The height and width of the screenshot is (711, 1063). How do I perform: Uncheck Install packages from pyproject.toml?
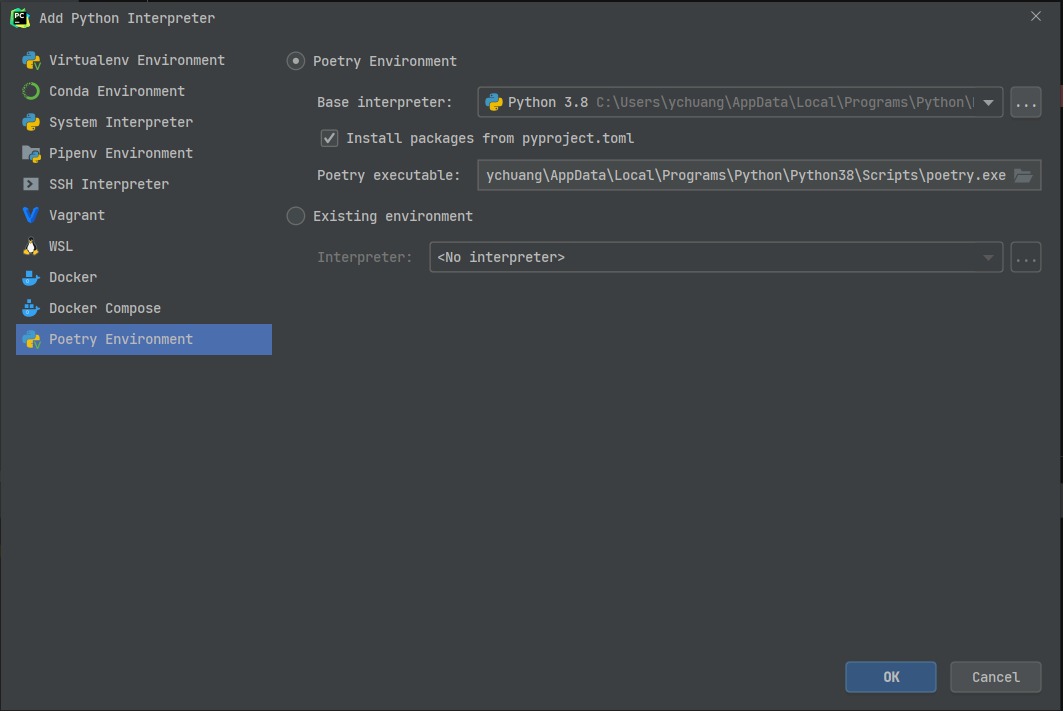(329, 138)
